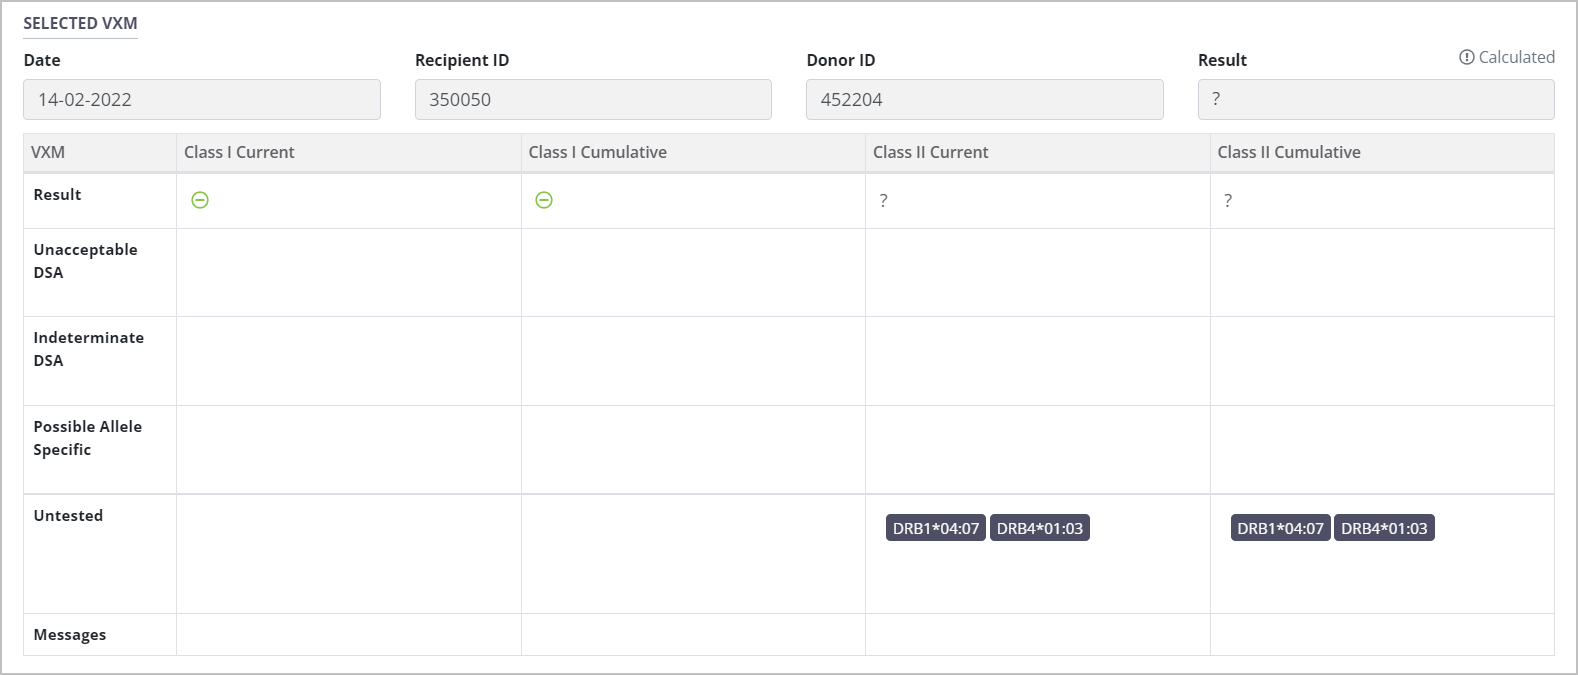Click the SELECTED VXM section heading
This screenshot has height=675, width=1578.
pos(80,23)
